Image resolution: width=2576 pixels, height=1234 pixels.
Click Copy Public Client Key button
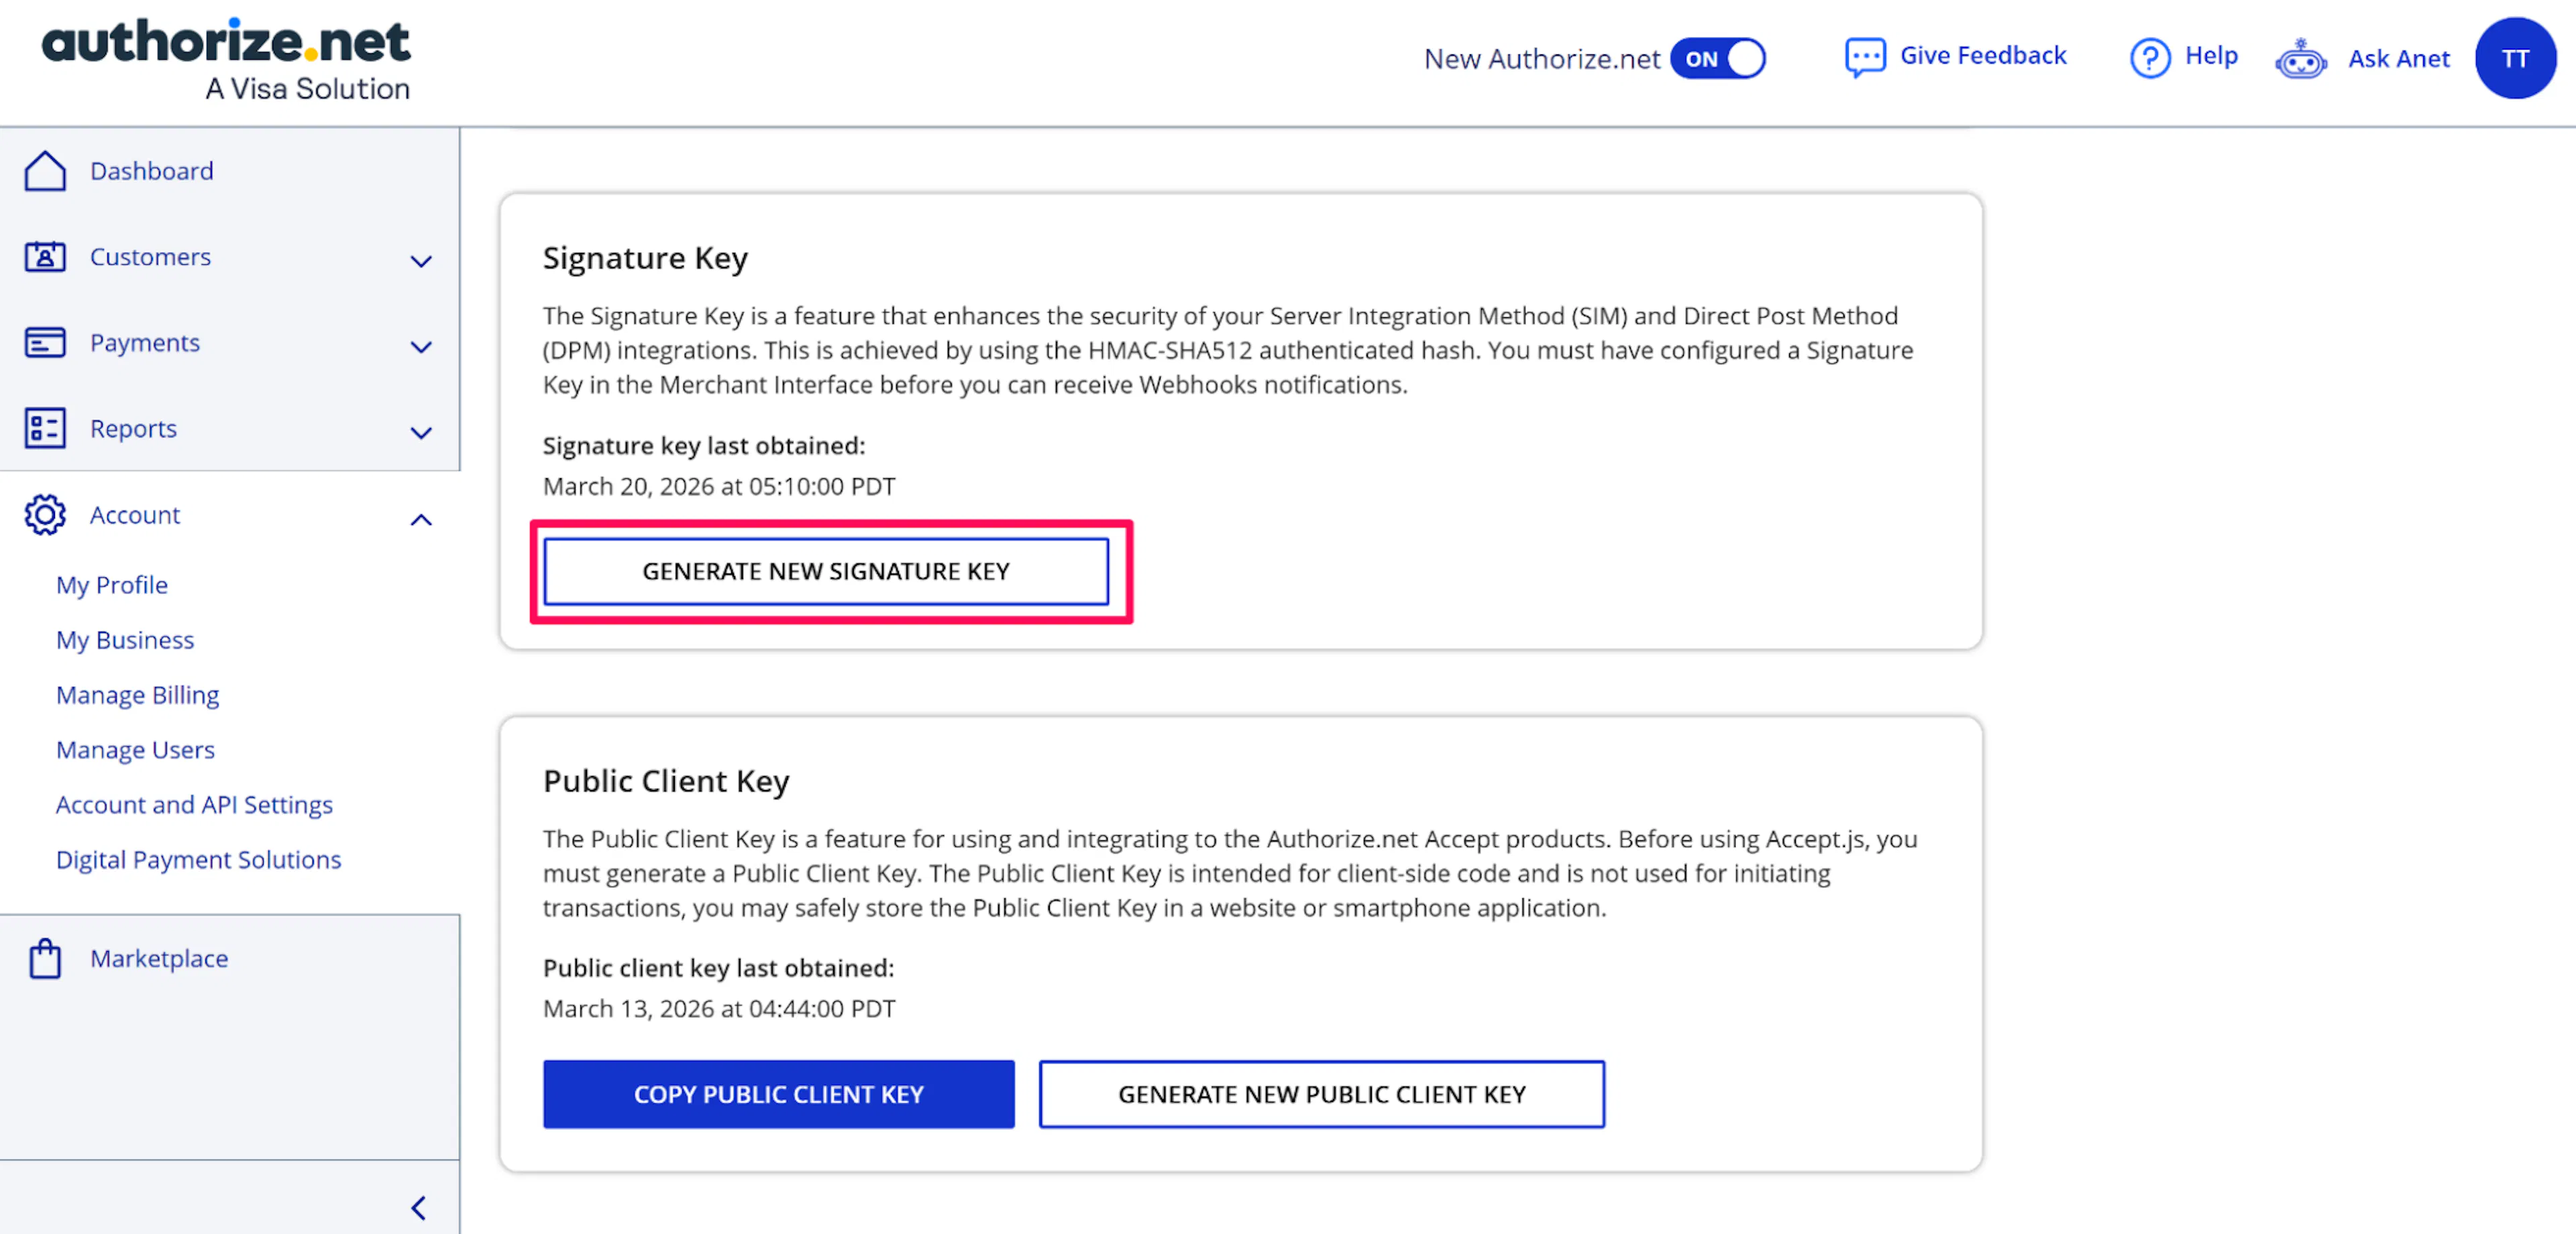pyautogui.click(x=778, y=1094)
